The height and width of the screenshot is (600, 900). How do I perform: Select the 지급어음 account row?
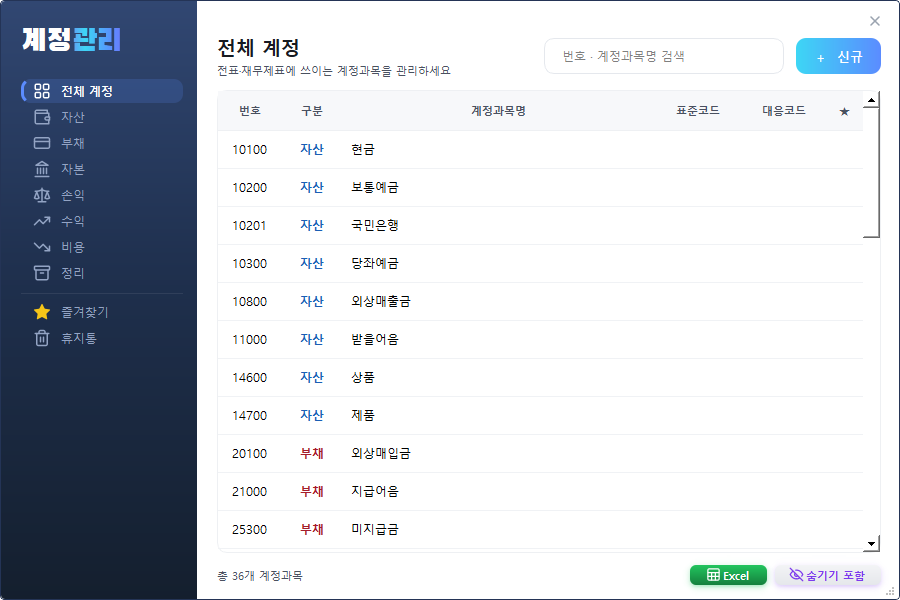(540, 491)
